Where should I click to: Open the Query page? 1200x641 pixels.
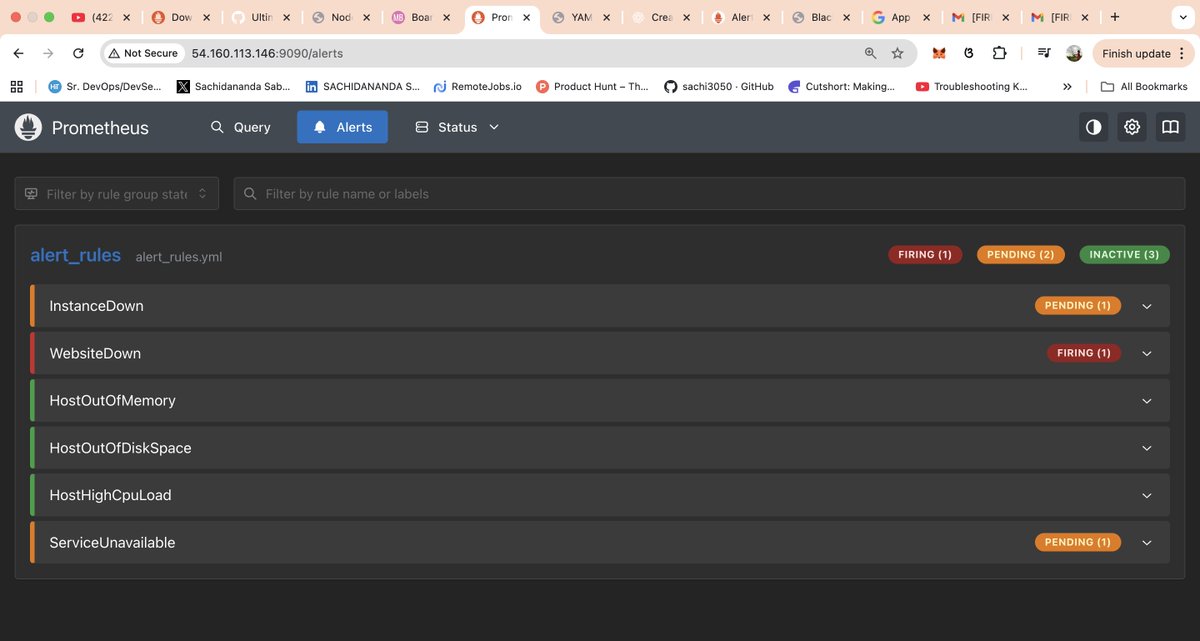(x=240, y=127)
